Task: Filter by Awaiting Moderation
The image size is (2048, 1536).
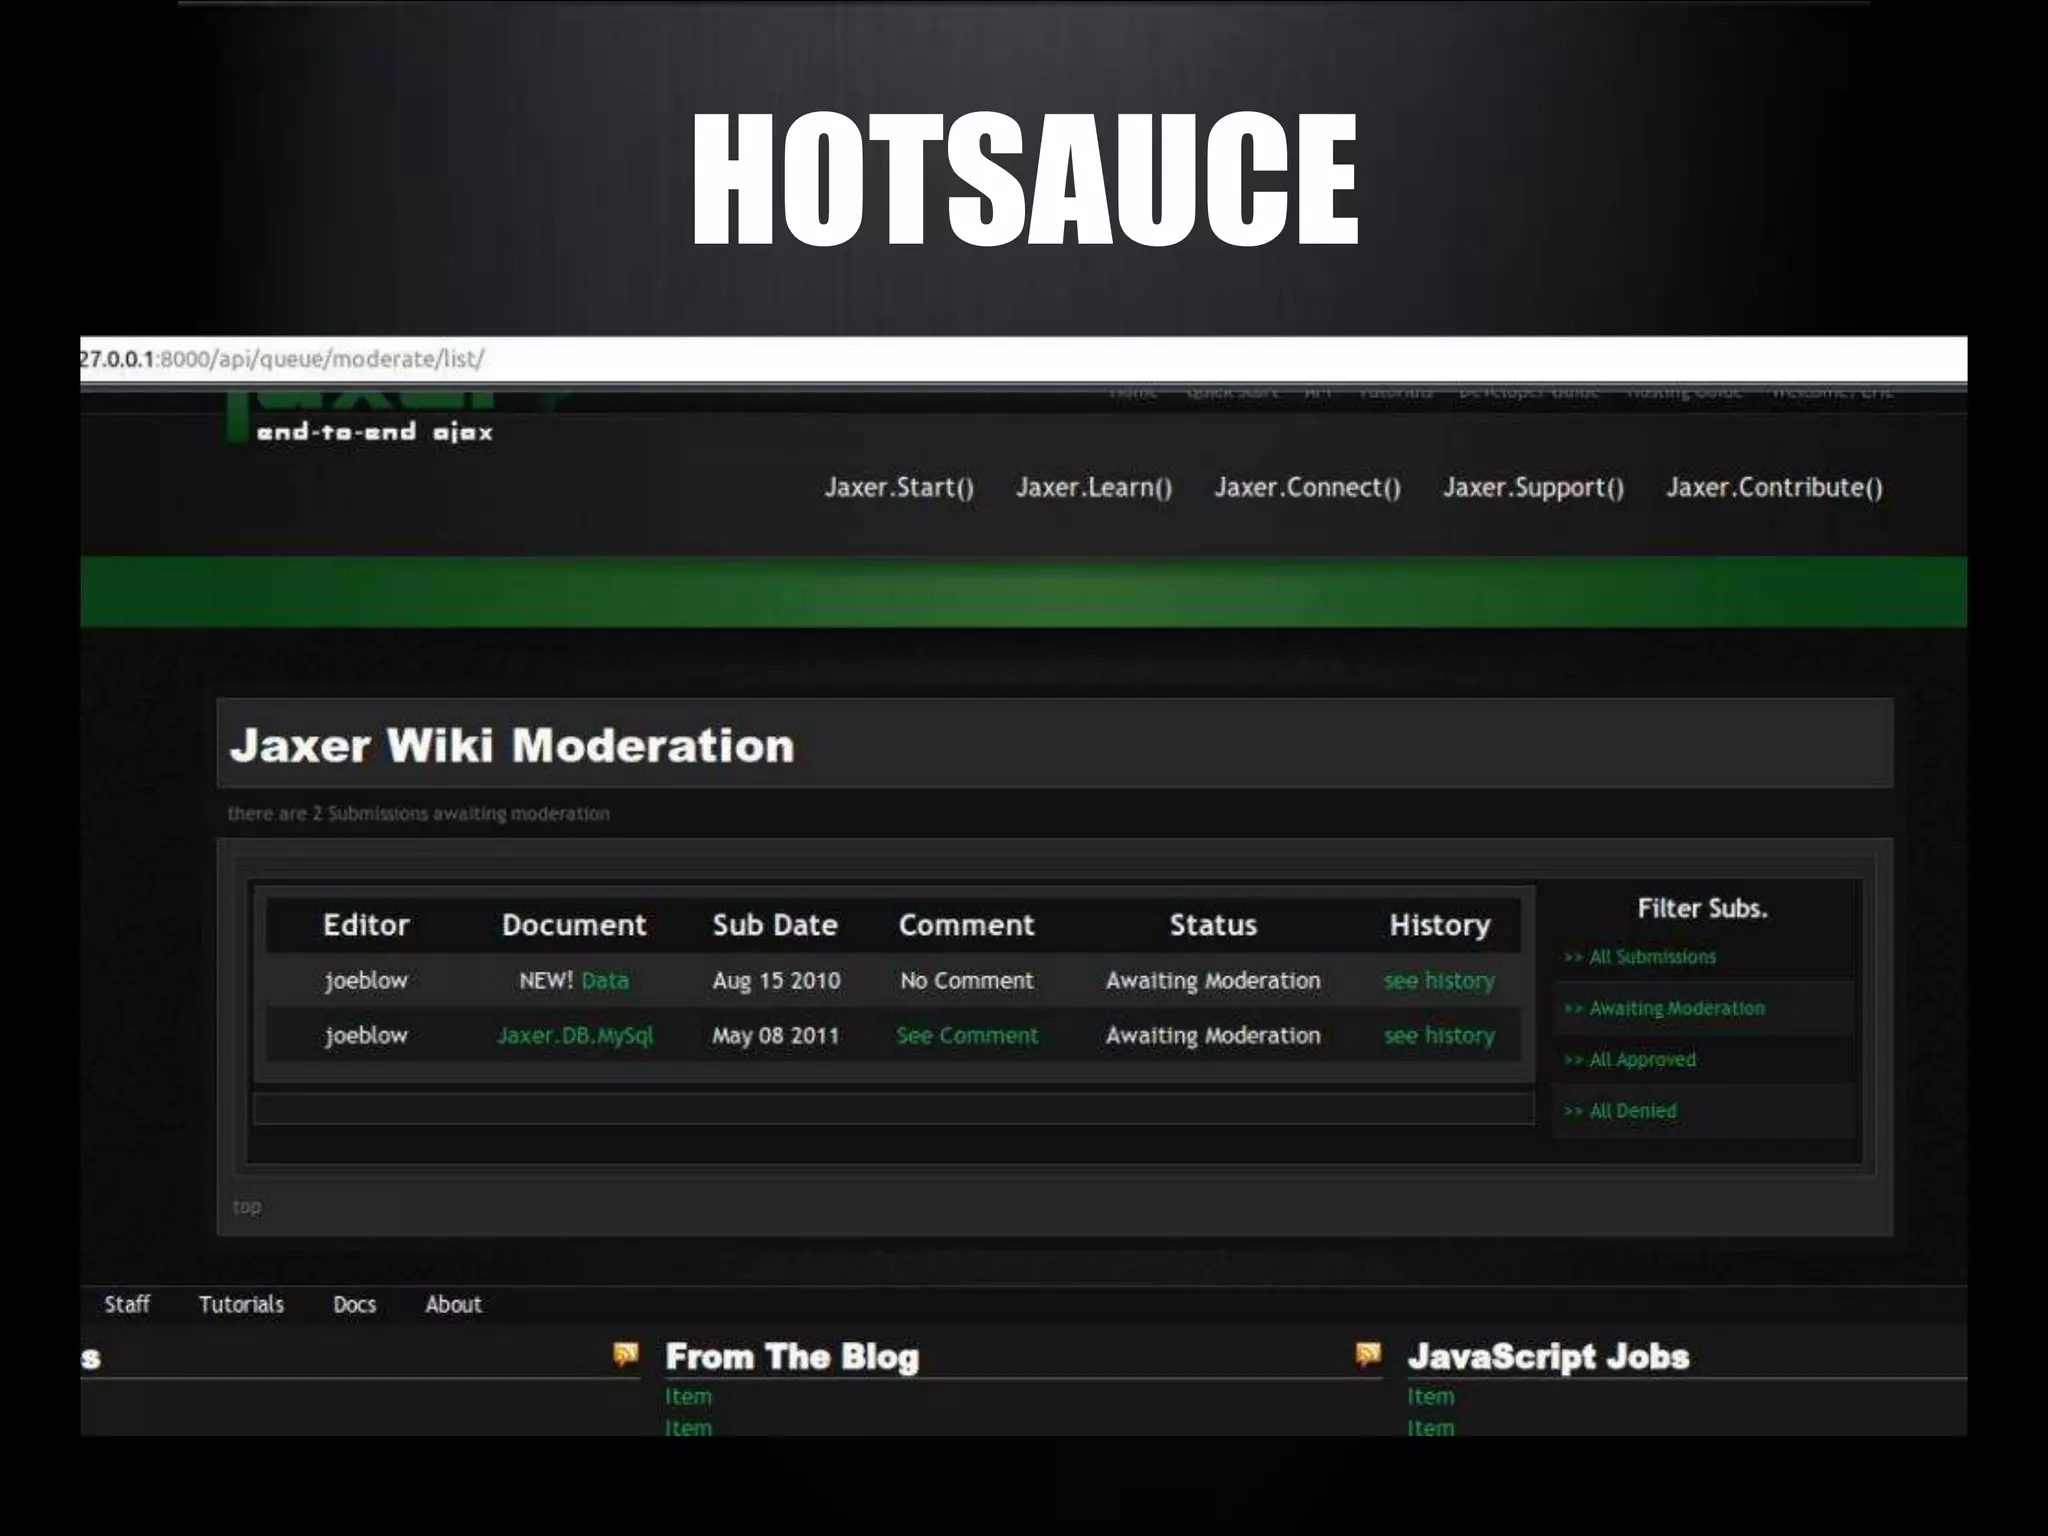Action: coord(1676,1008)
